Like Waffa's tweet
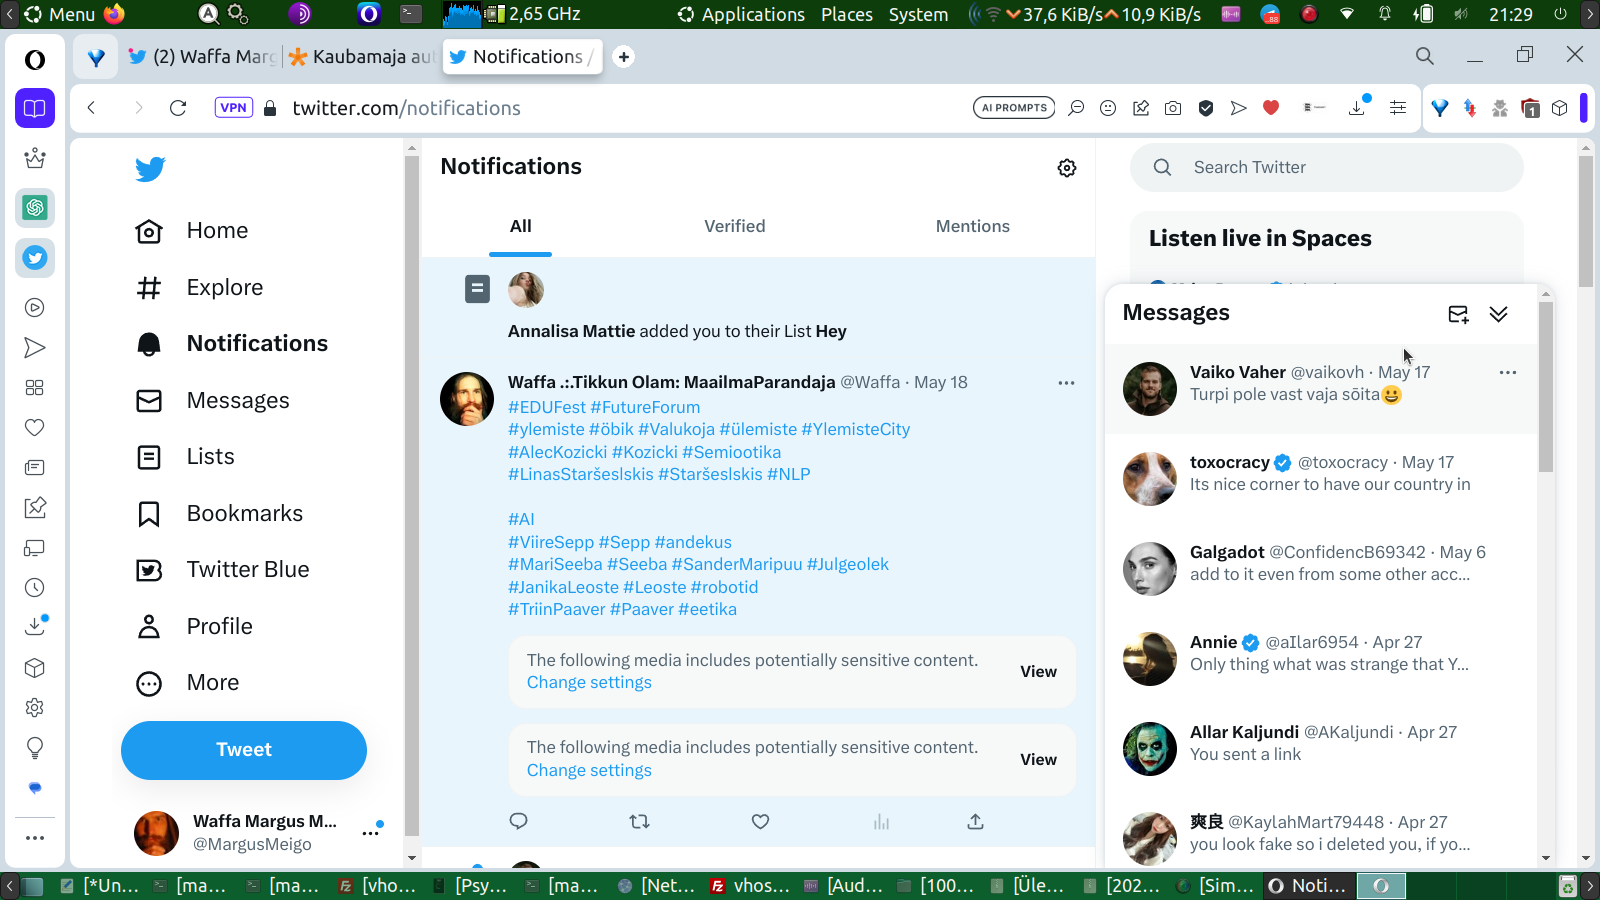Image resolution: width=1600 pixels, height=900 pixels. [760, 821]
